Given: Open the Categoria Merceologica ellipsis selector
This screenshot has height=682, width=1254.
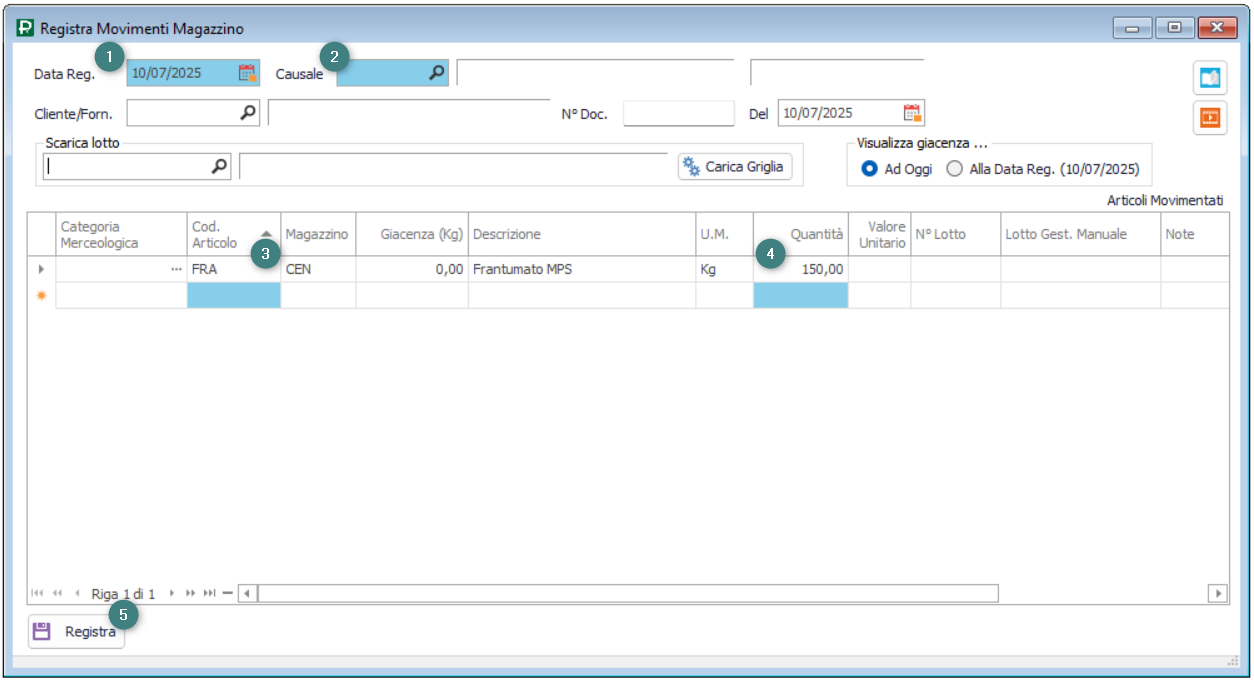Looking at the screenshot, I should 176,270.
